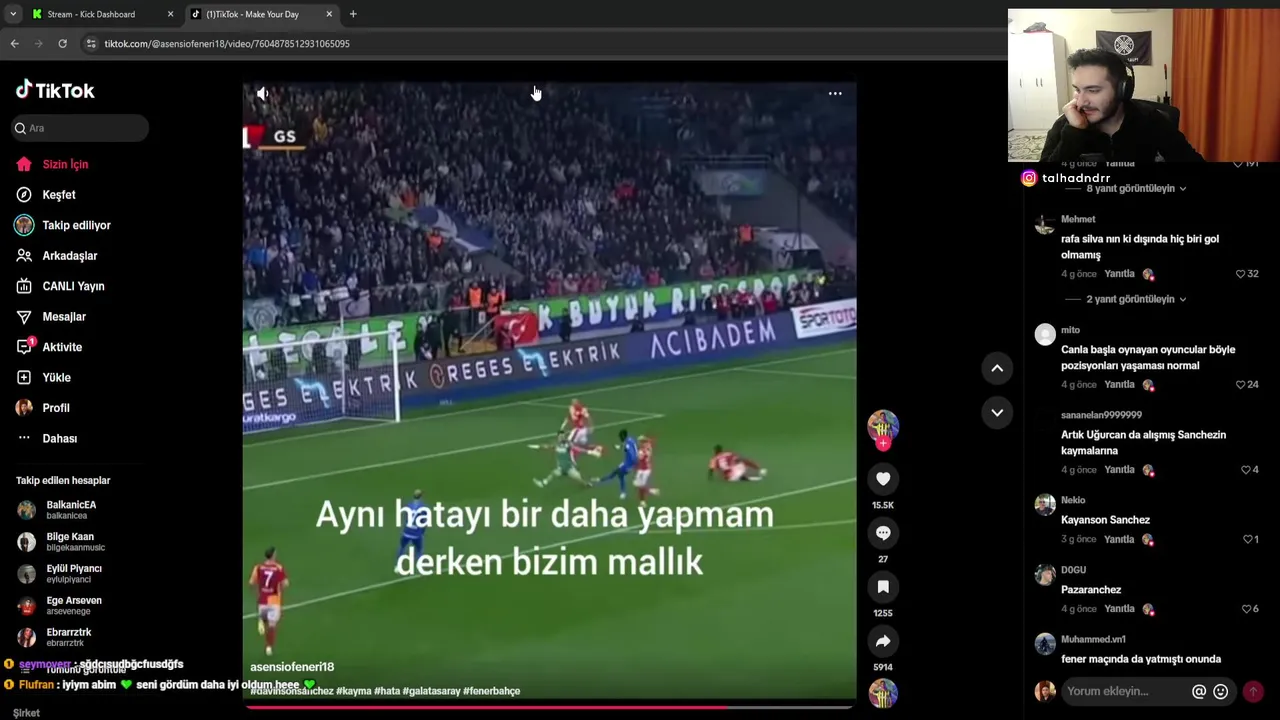
Task: Open the Keşfet page
Action: point(58,195)
